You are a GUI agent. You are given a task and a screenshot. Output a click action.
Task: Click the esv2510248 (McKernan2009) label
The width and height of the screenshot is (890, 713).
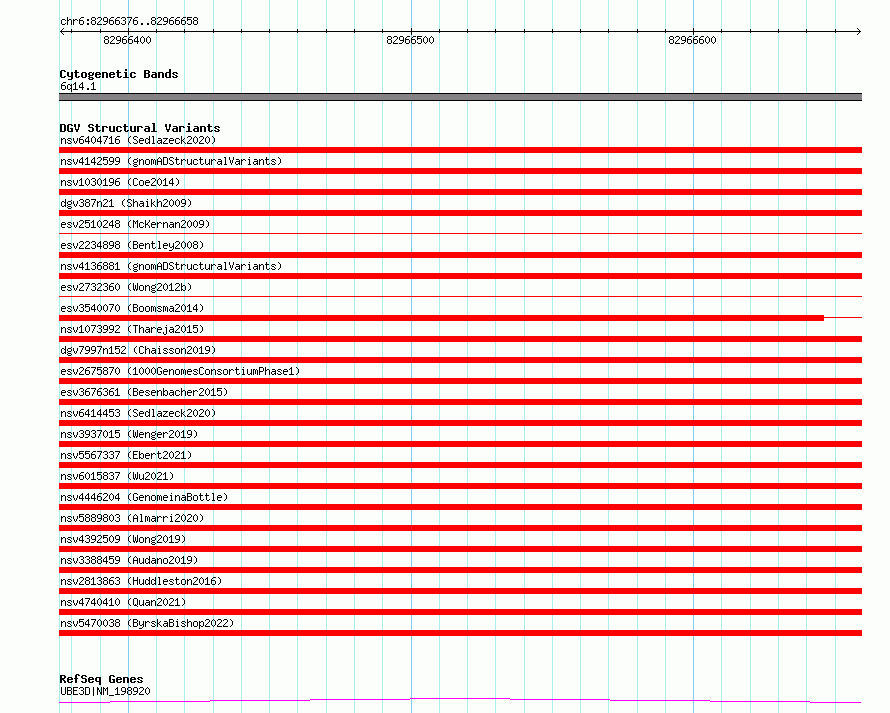click(x=135, y=224)
